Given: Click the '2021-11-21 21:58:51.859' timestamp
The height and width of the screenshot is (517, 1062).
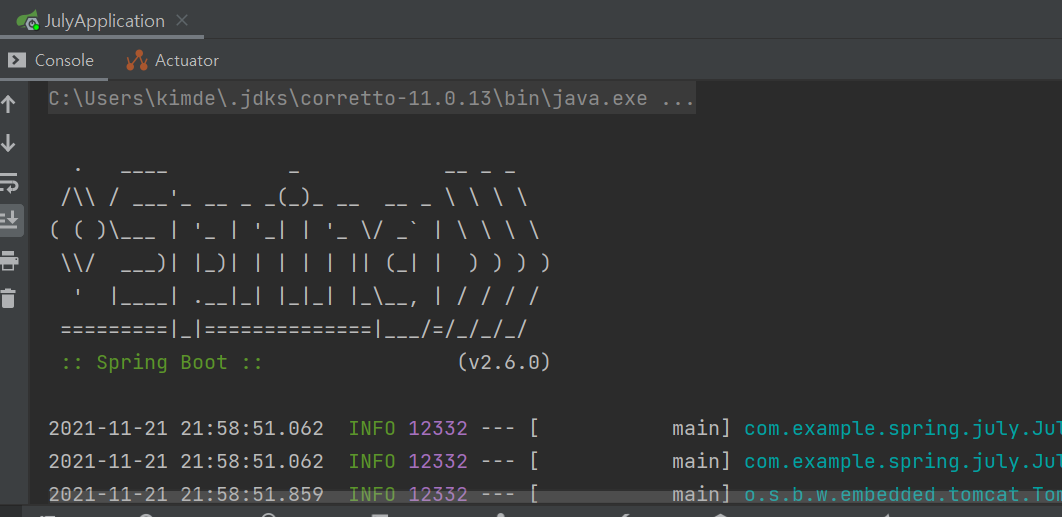Looking at the screenshot, I should 186,494.
